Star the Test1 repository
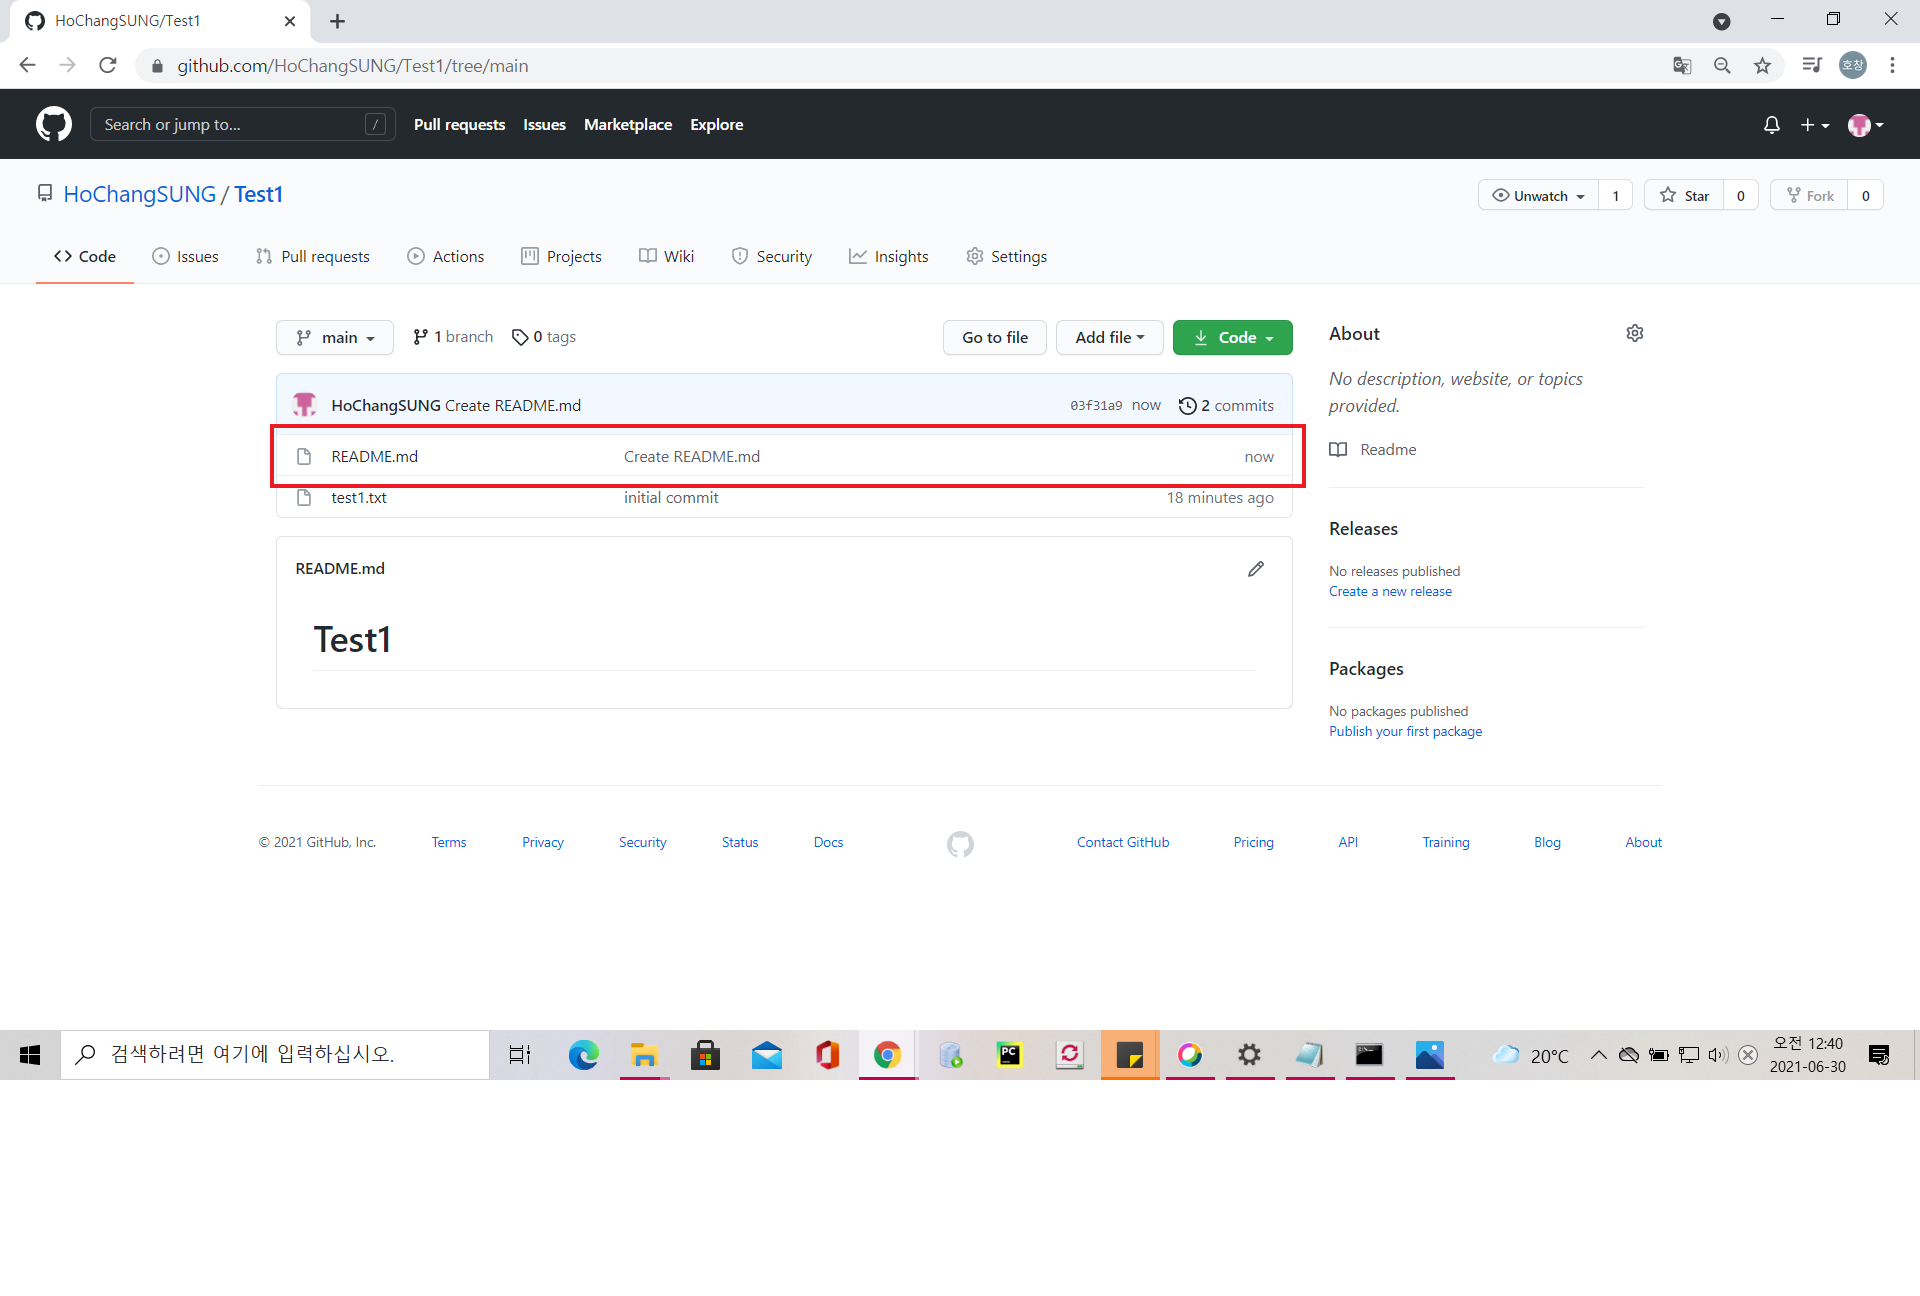The width and height of the screenshot is (1920, 1296). 1685,196
